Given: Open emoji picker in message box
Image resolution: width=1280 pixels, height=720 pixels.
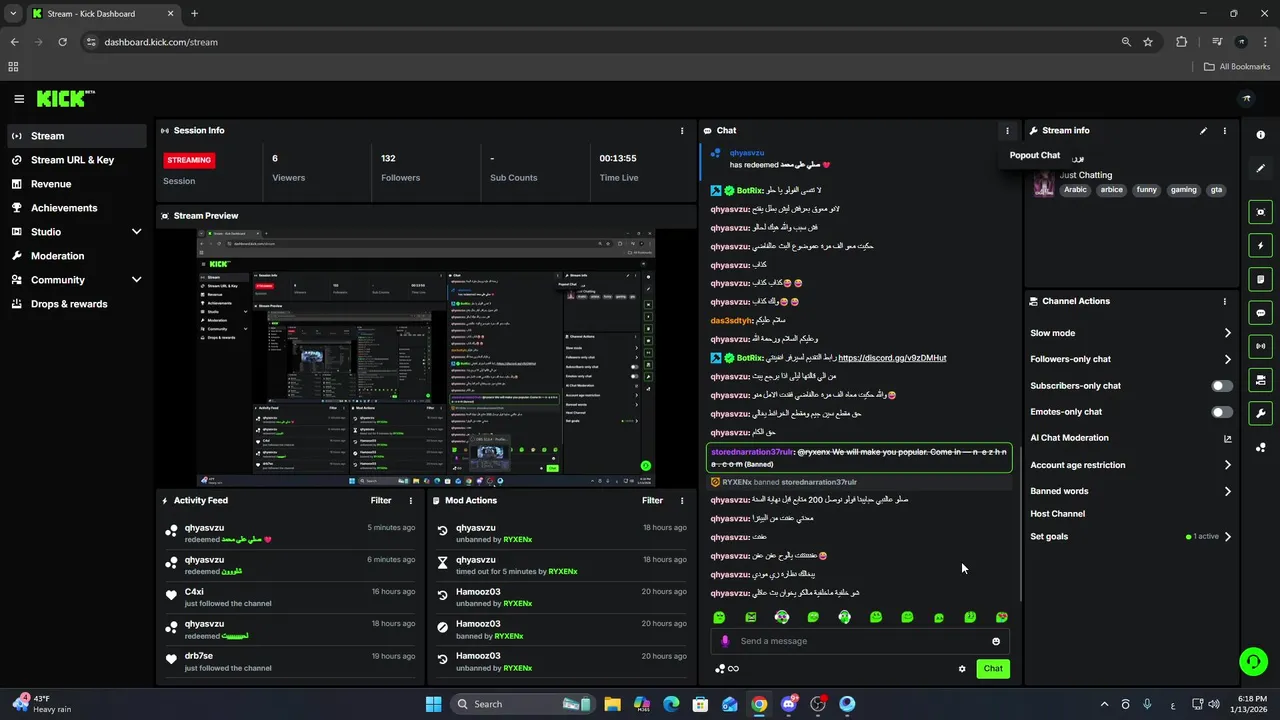Looking at the screenshot, I should click(996, 642).
